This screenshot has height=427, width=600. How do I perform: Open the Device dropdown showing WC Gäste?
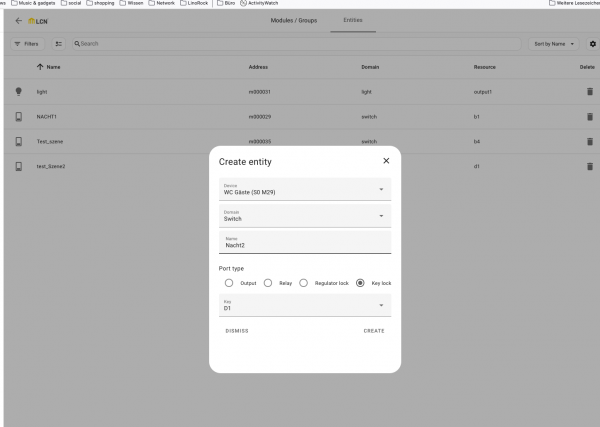(x=304, y=189)
